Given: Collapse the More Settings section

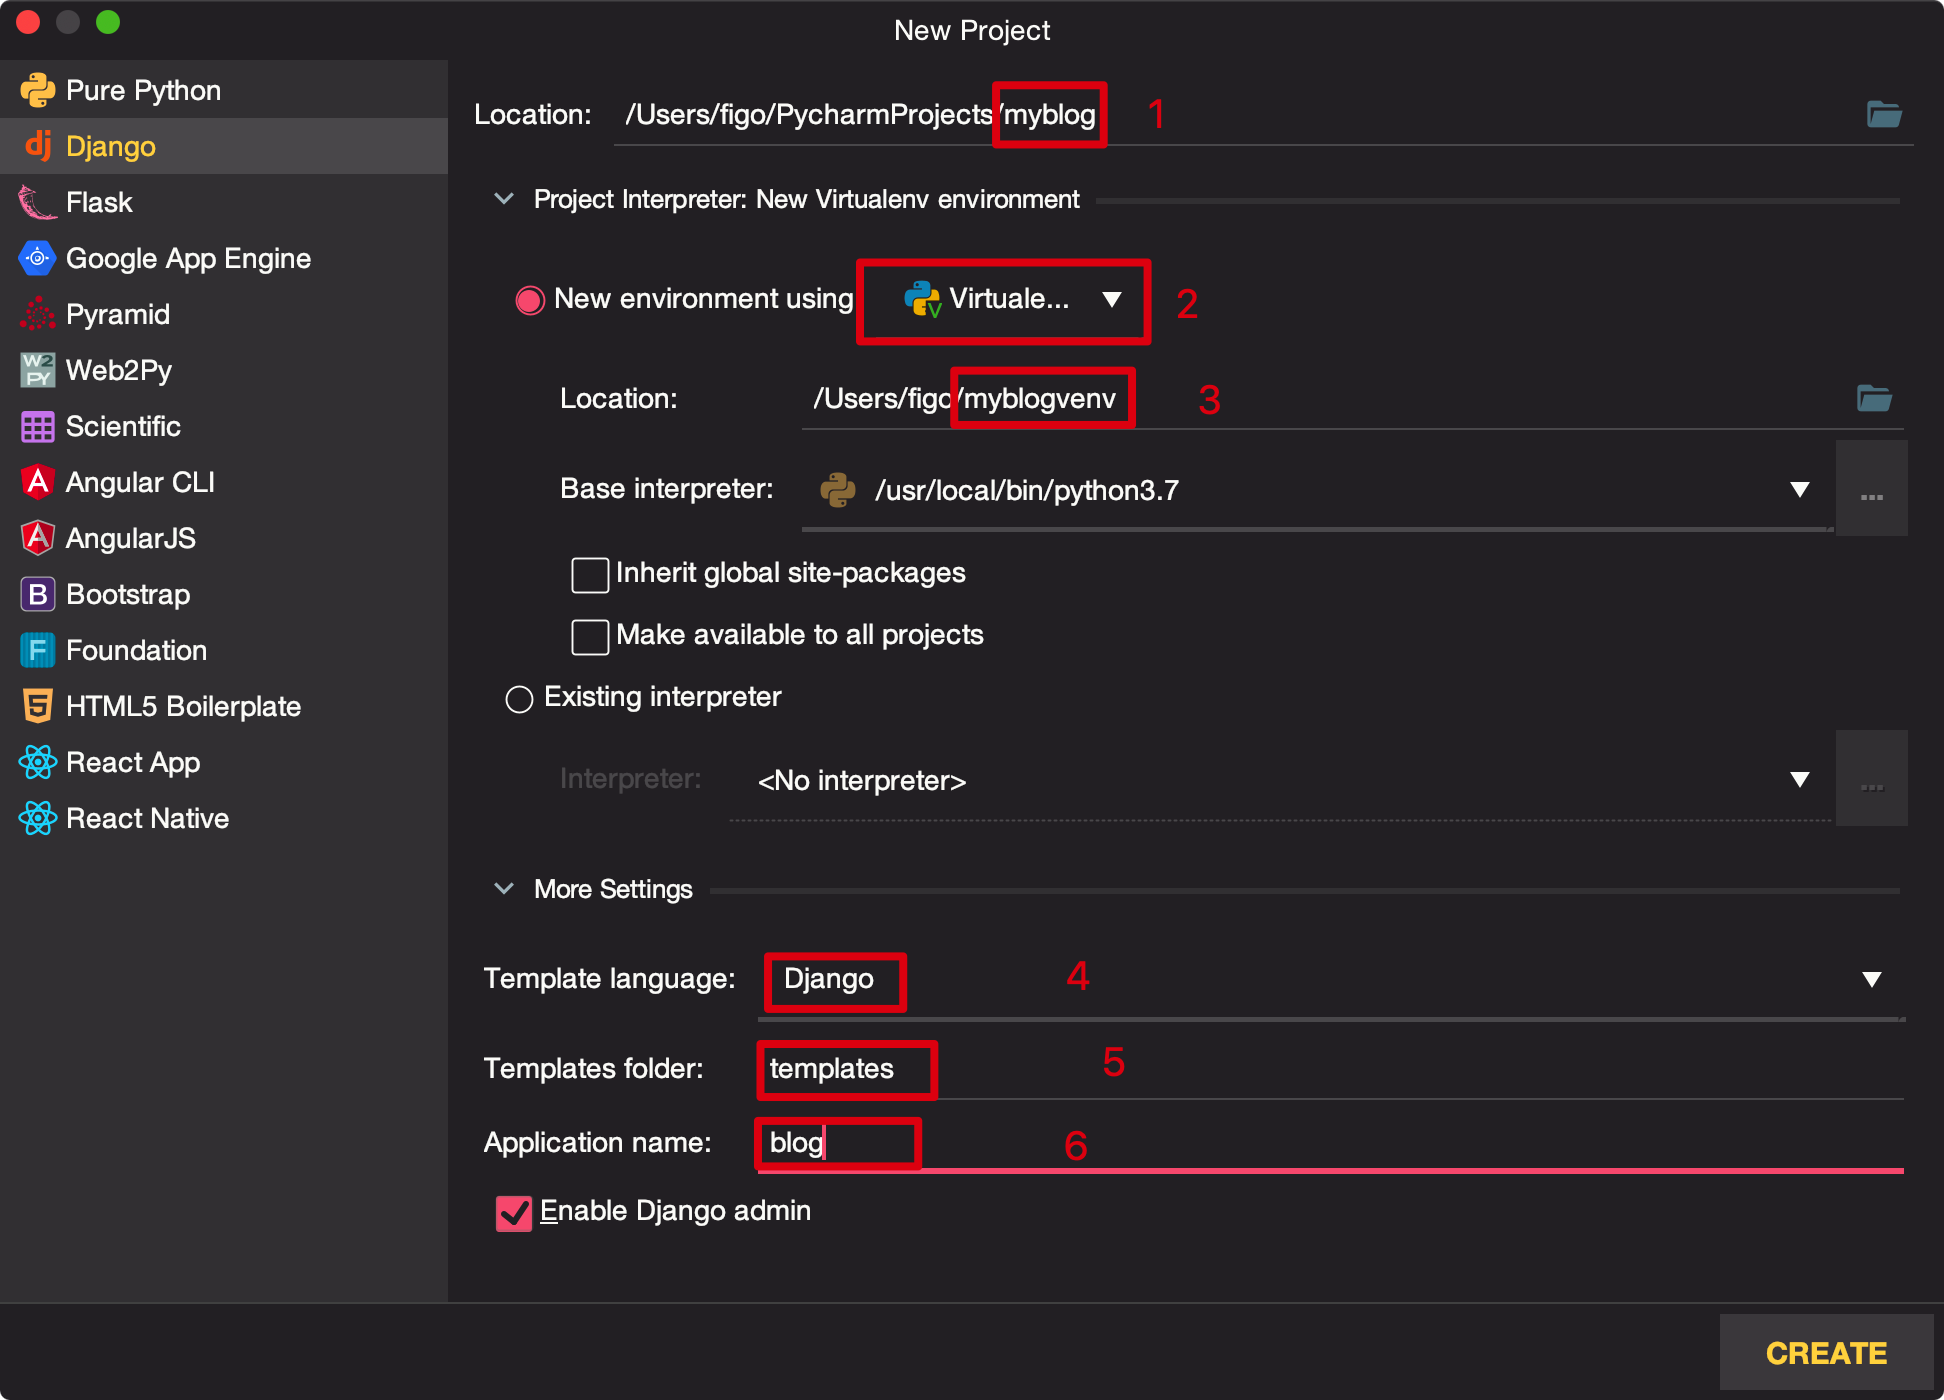Looking at the screenshot, I should click(x=504, y=889).
